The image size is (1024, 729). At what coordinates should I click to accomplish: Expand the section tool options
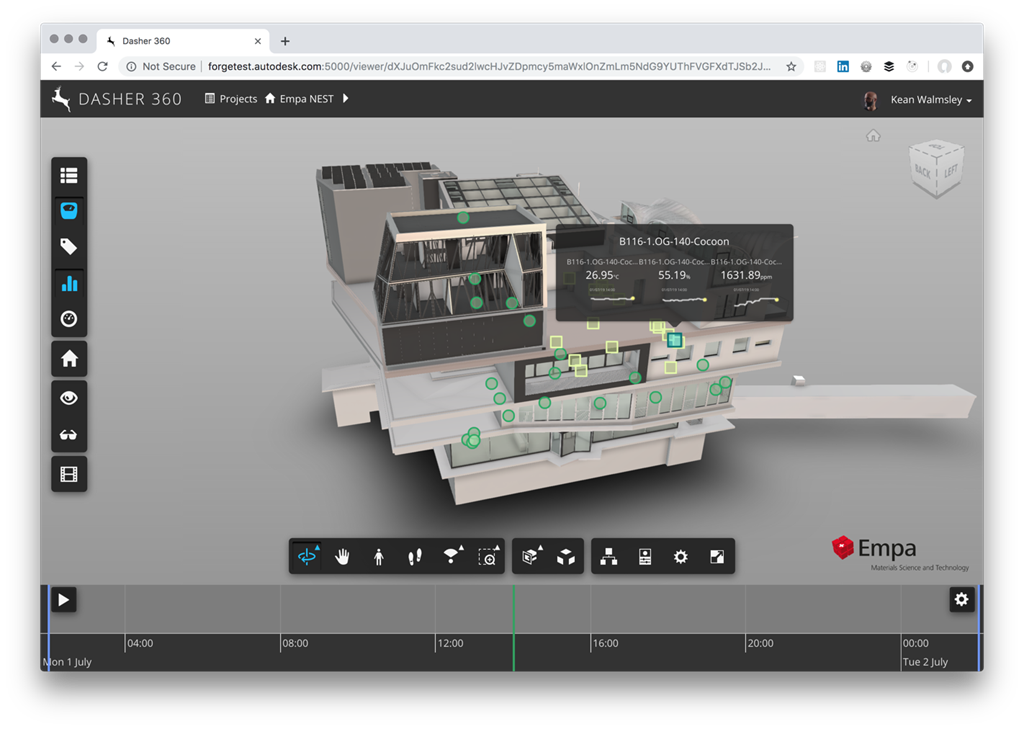pyautogui.click(x=531, y=557)
